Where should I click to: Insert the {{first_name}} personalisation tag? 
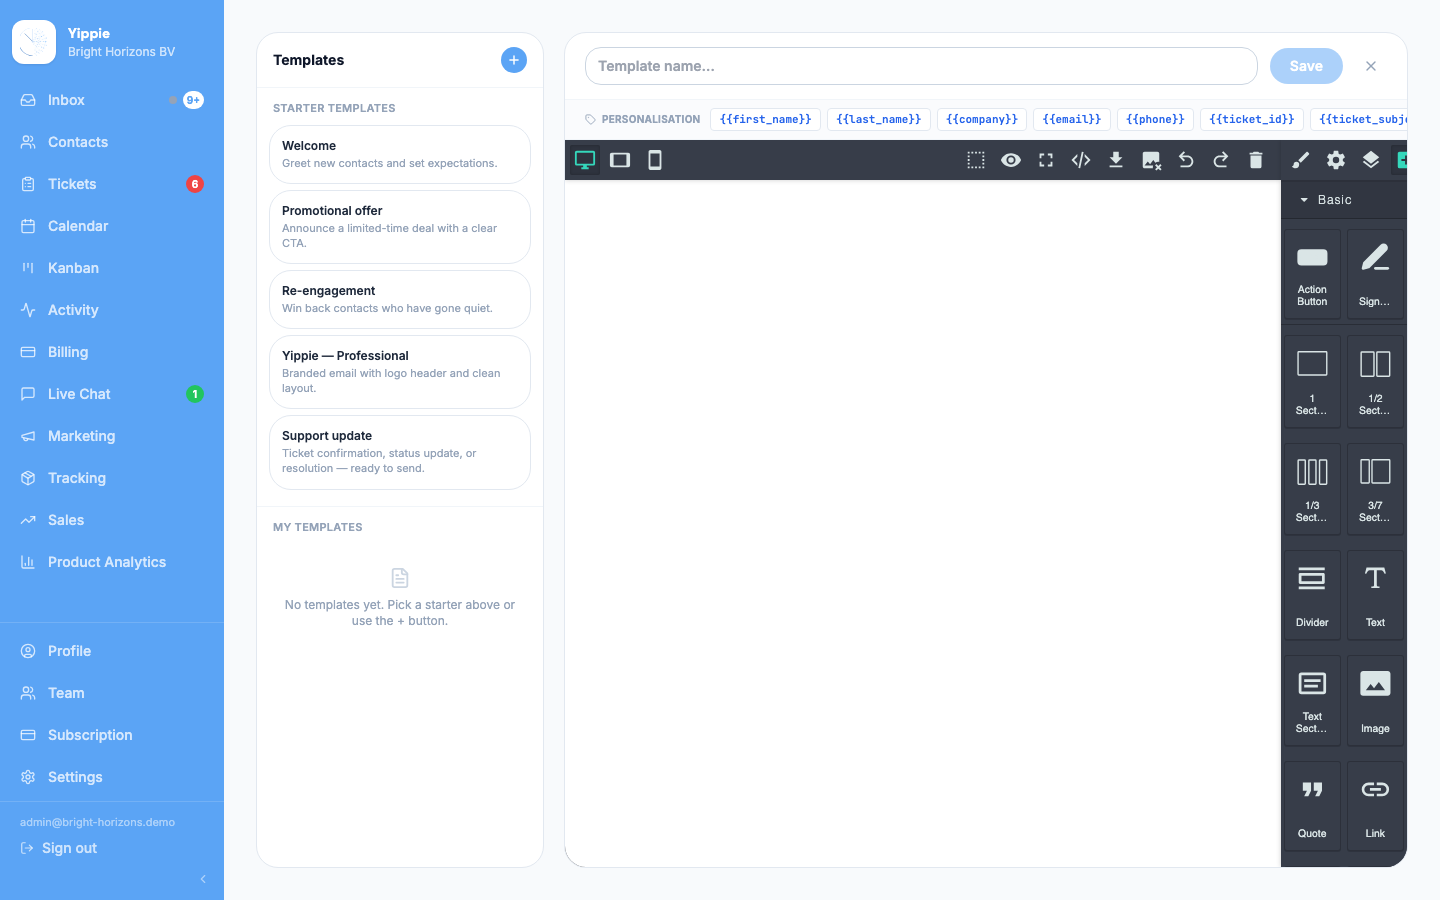[766, 119]
